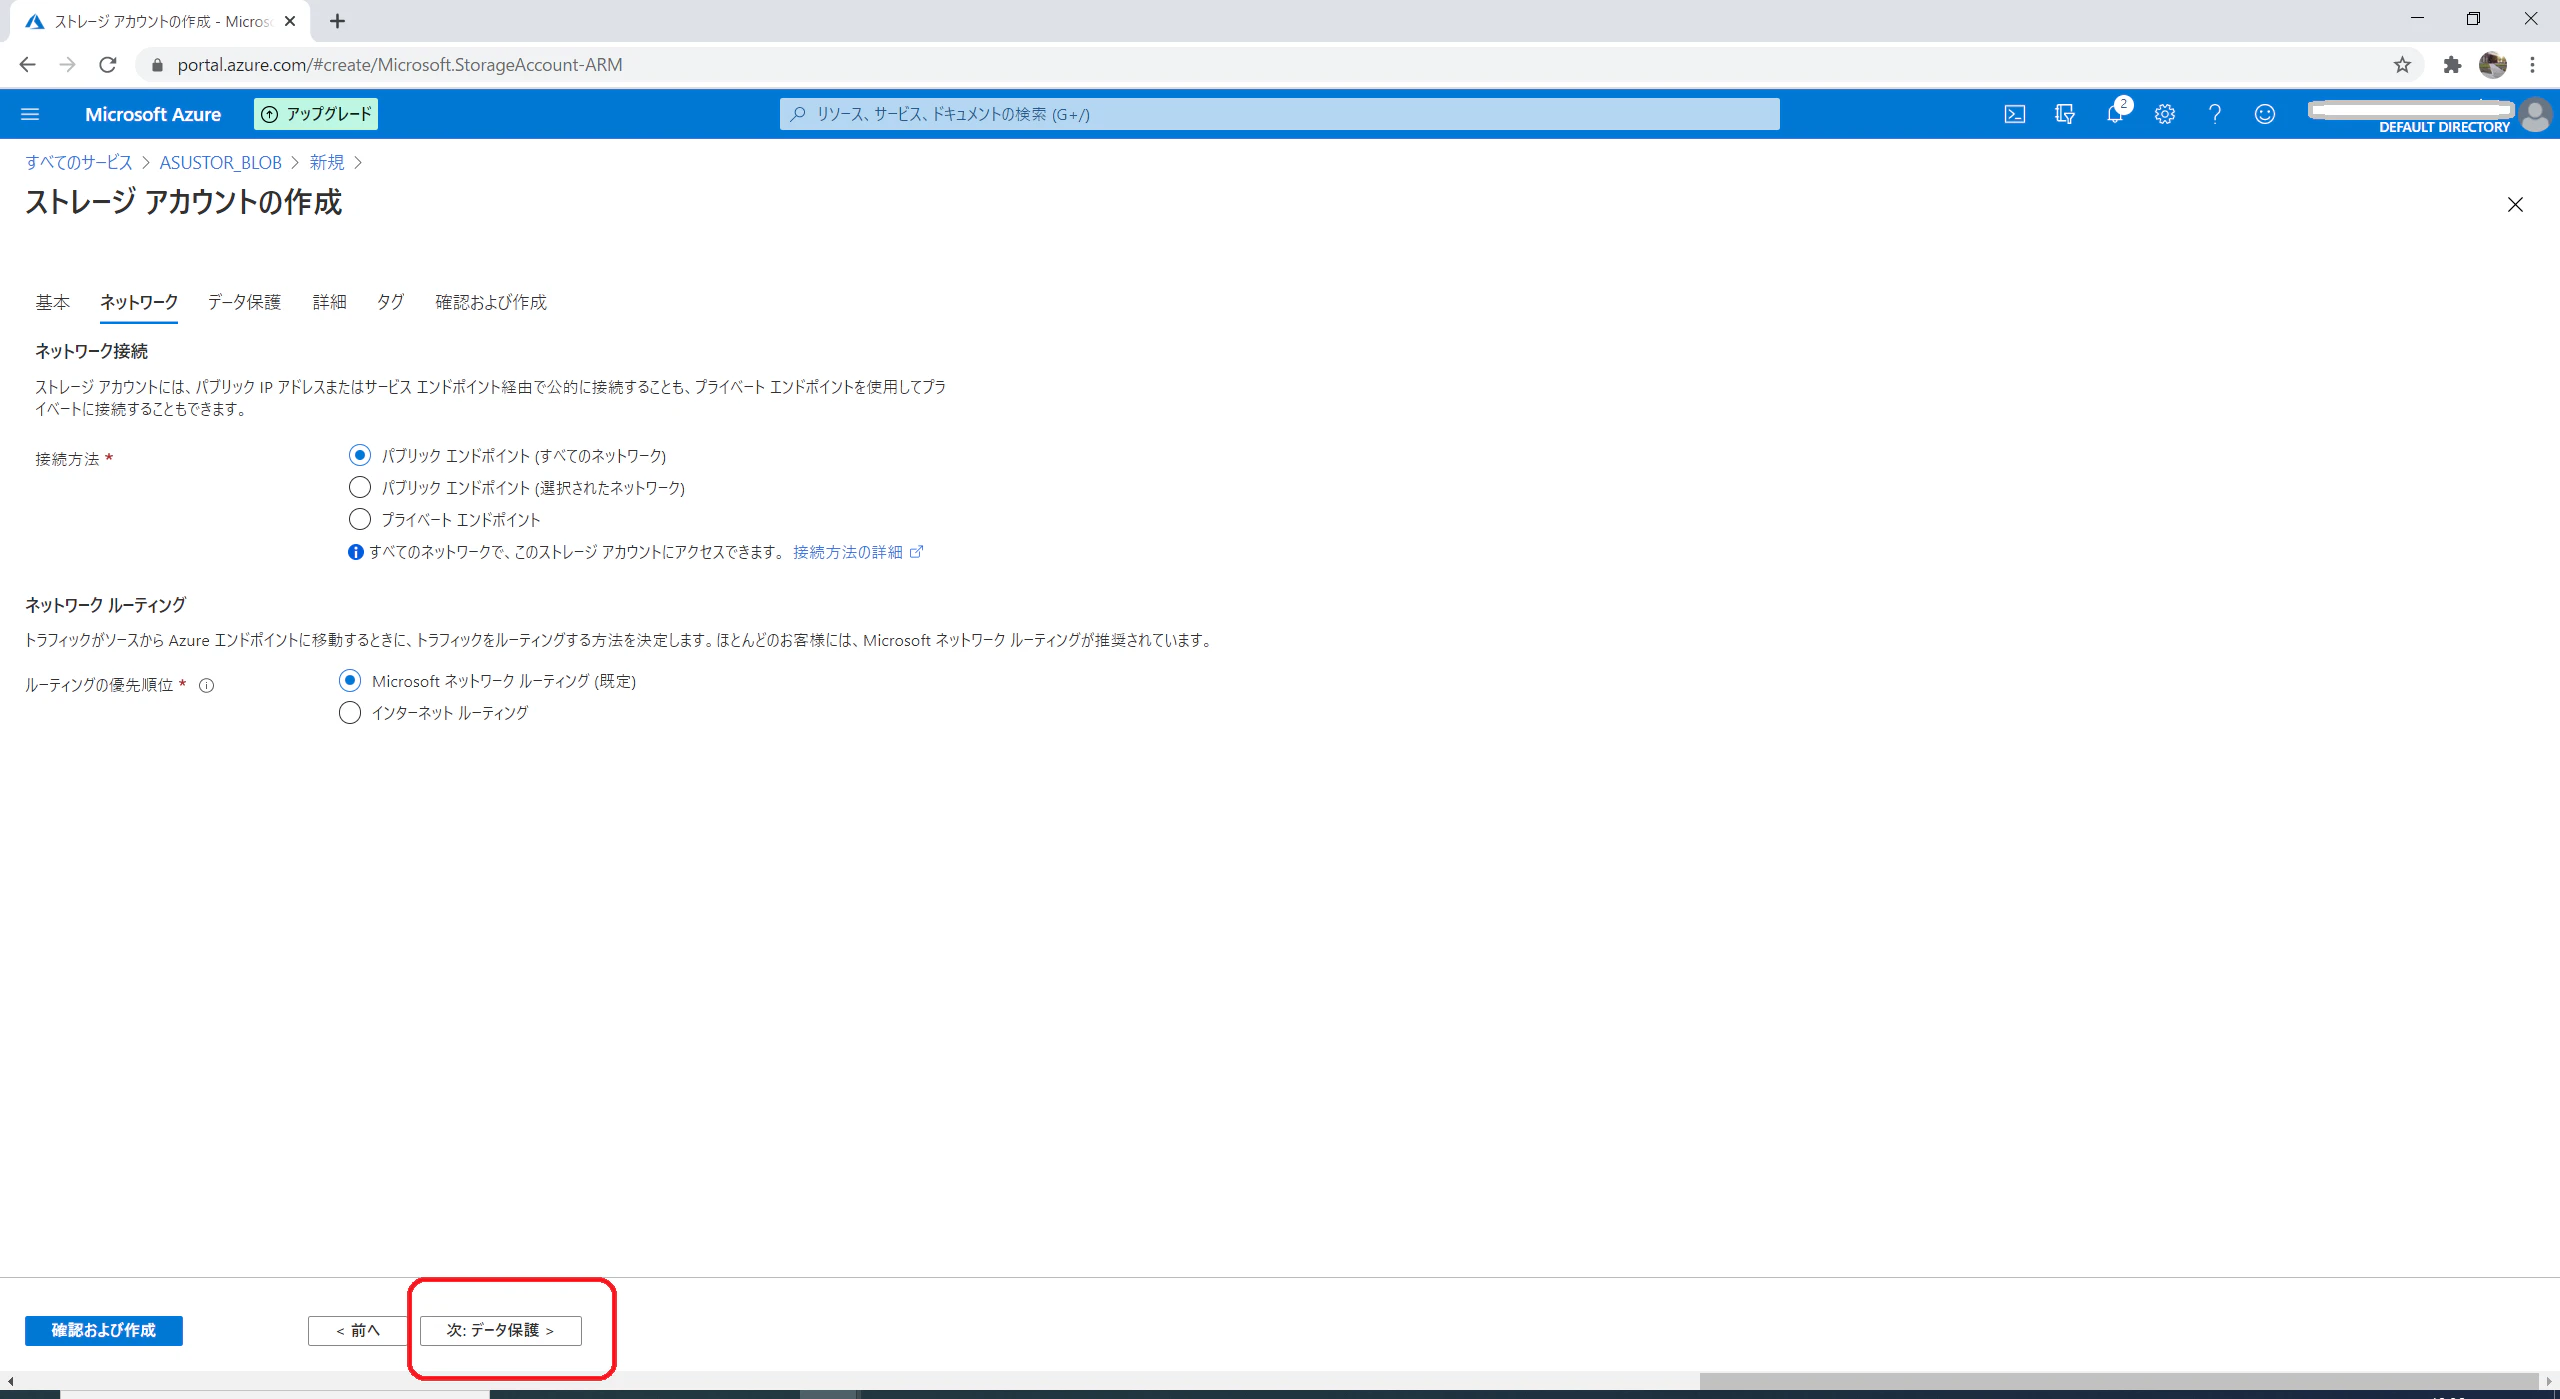Switch to the ネットワーク tab
Screen dimensions: 2560x1399
pyautogui.click(x=139, y=303)
